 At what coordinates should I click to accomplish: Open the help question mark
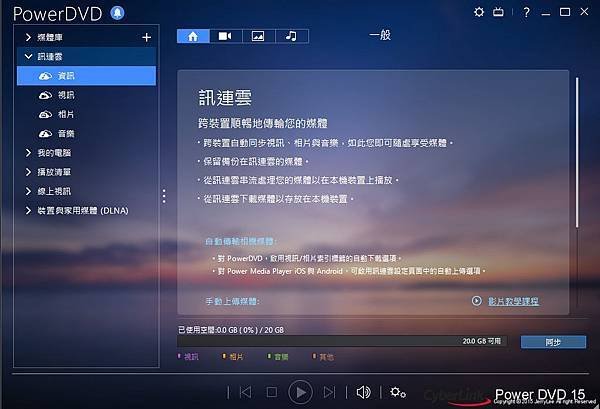pyautogui.click(x=527, y=12)
